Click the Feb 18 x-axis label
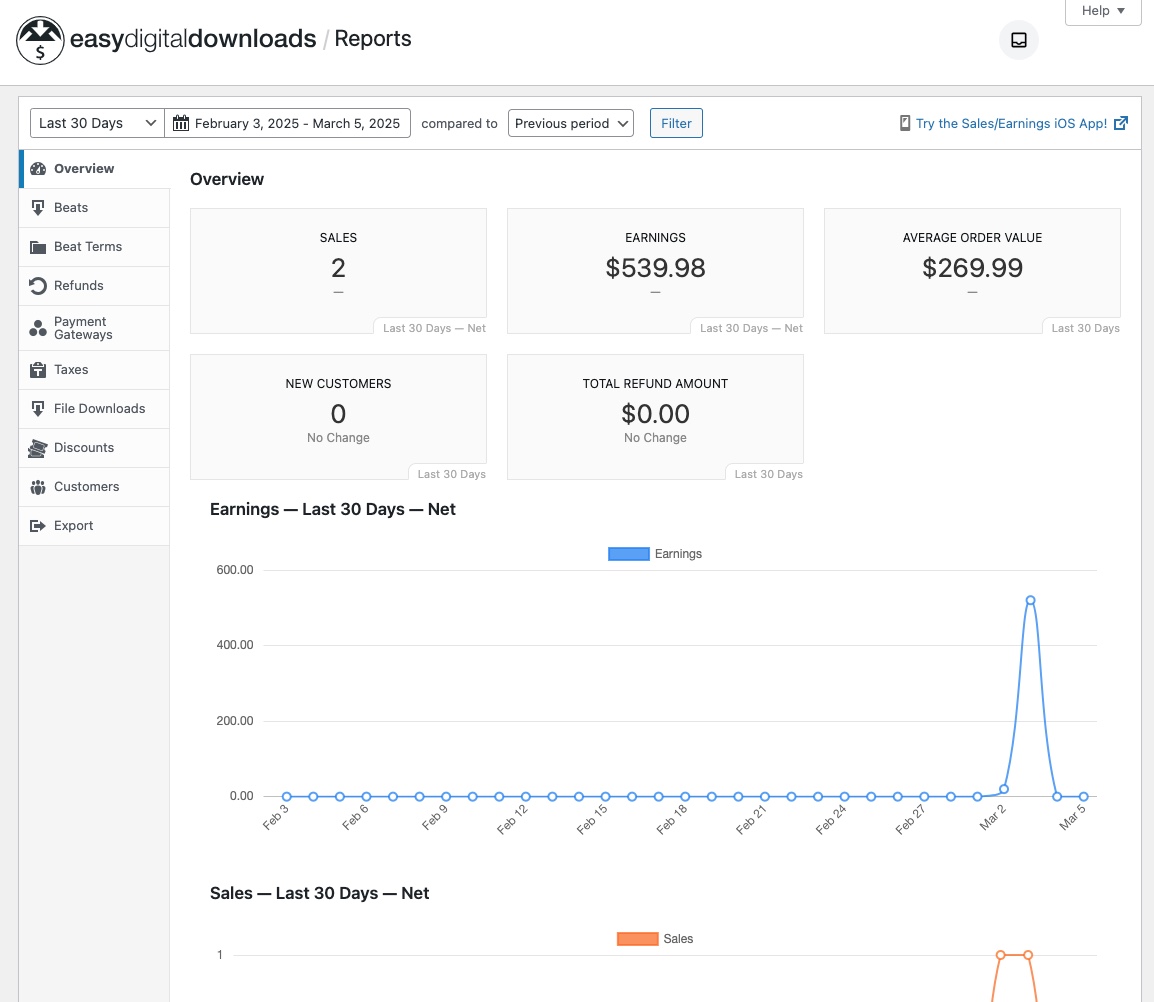 [671, 819]
